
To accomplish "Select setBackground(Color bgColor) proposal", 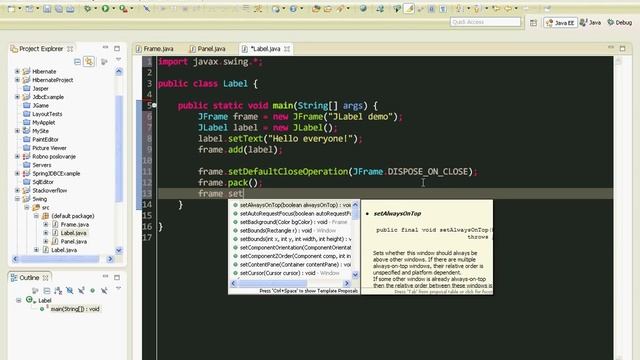I will 291,222.
